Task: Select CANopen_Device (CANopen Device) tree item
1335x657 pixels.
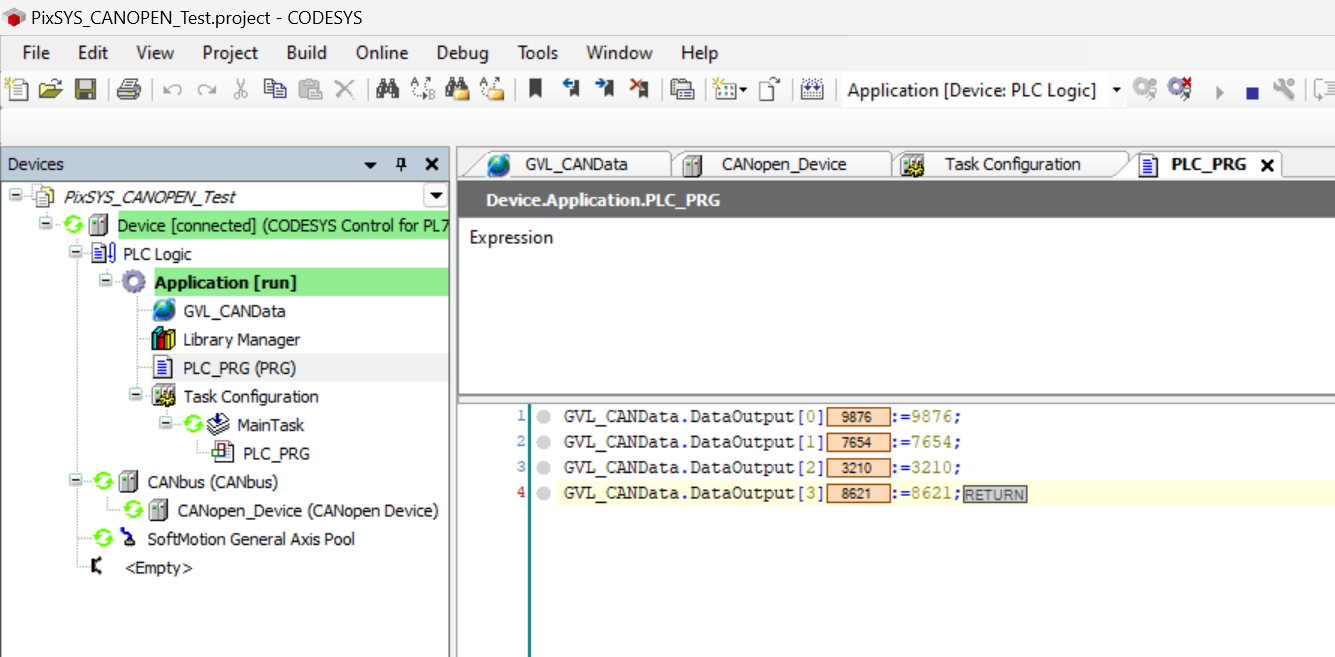Action: coord(308,510)
